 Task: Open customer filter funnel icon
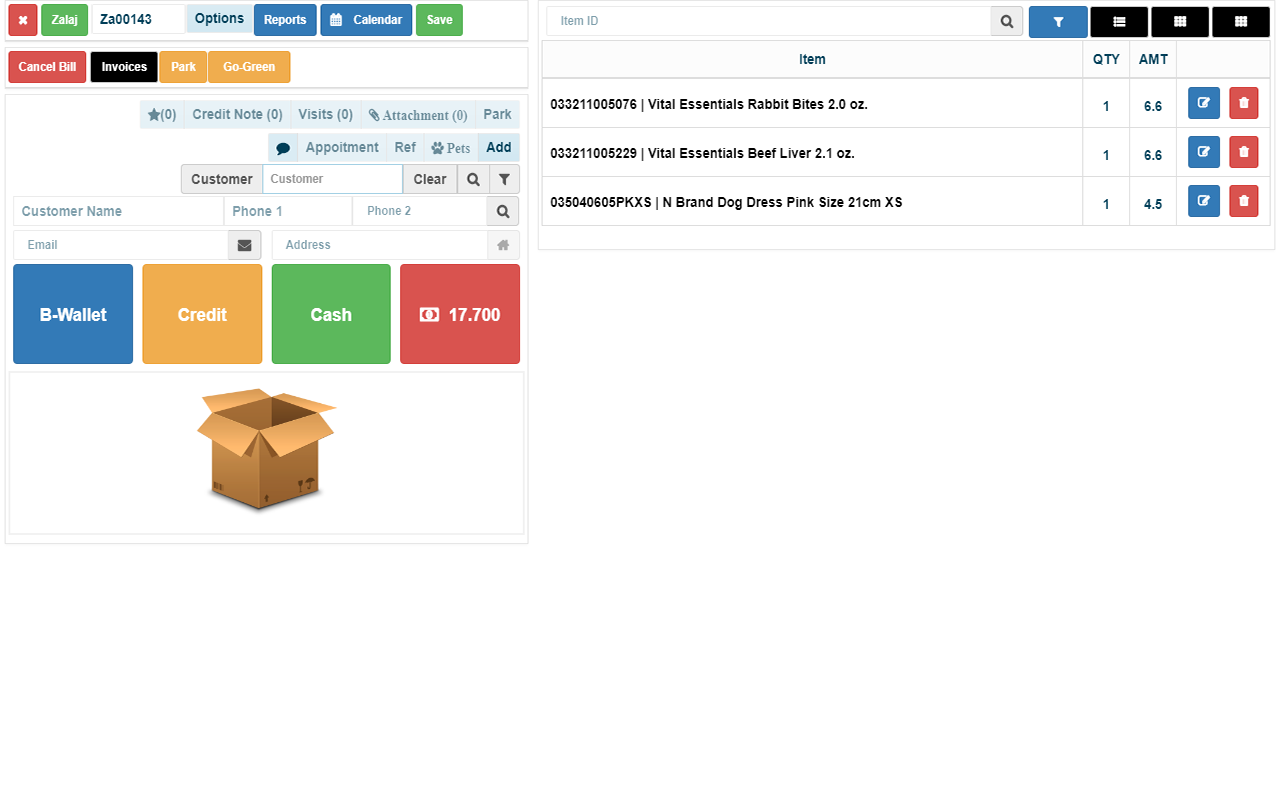pyautogui.click(x=503, y=179)
